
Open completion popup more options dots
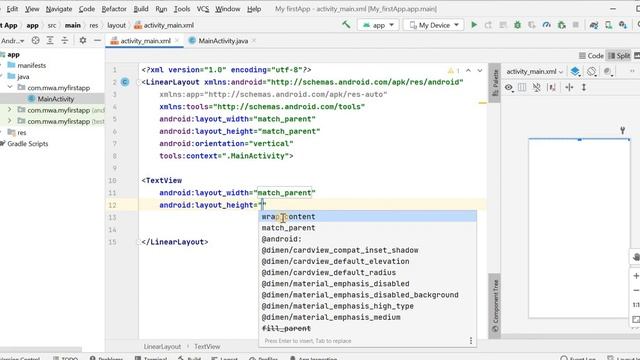(471, 340)
